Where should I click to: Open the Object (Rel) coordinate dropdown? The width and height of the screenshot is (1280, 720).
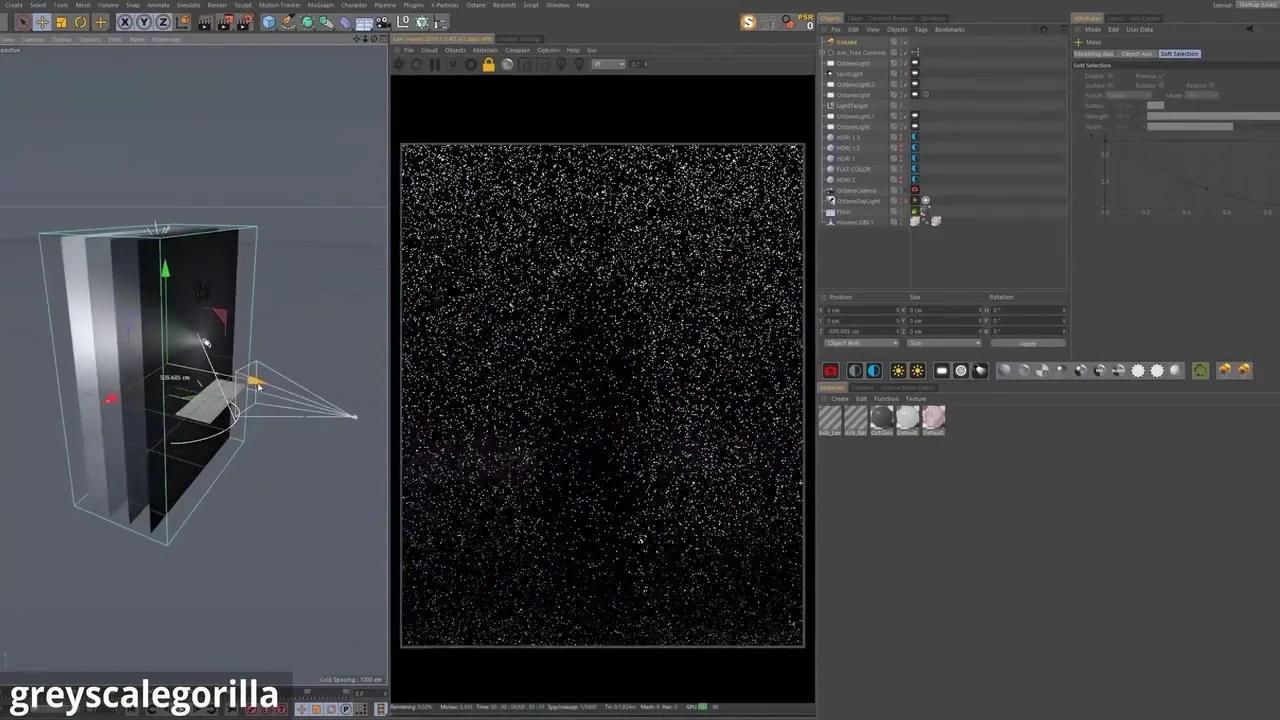[x=861, y=343]
